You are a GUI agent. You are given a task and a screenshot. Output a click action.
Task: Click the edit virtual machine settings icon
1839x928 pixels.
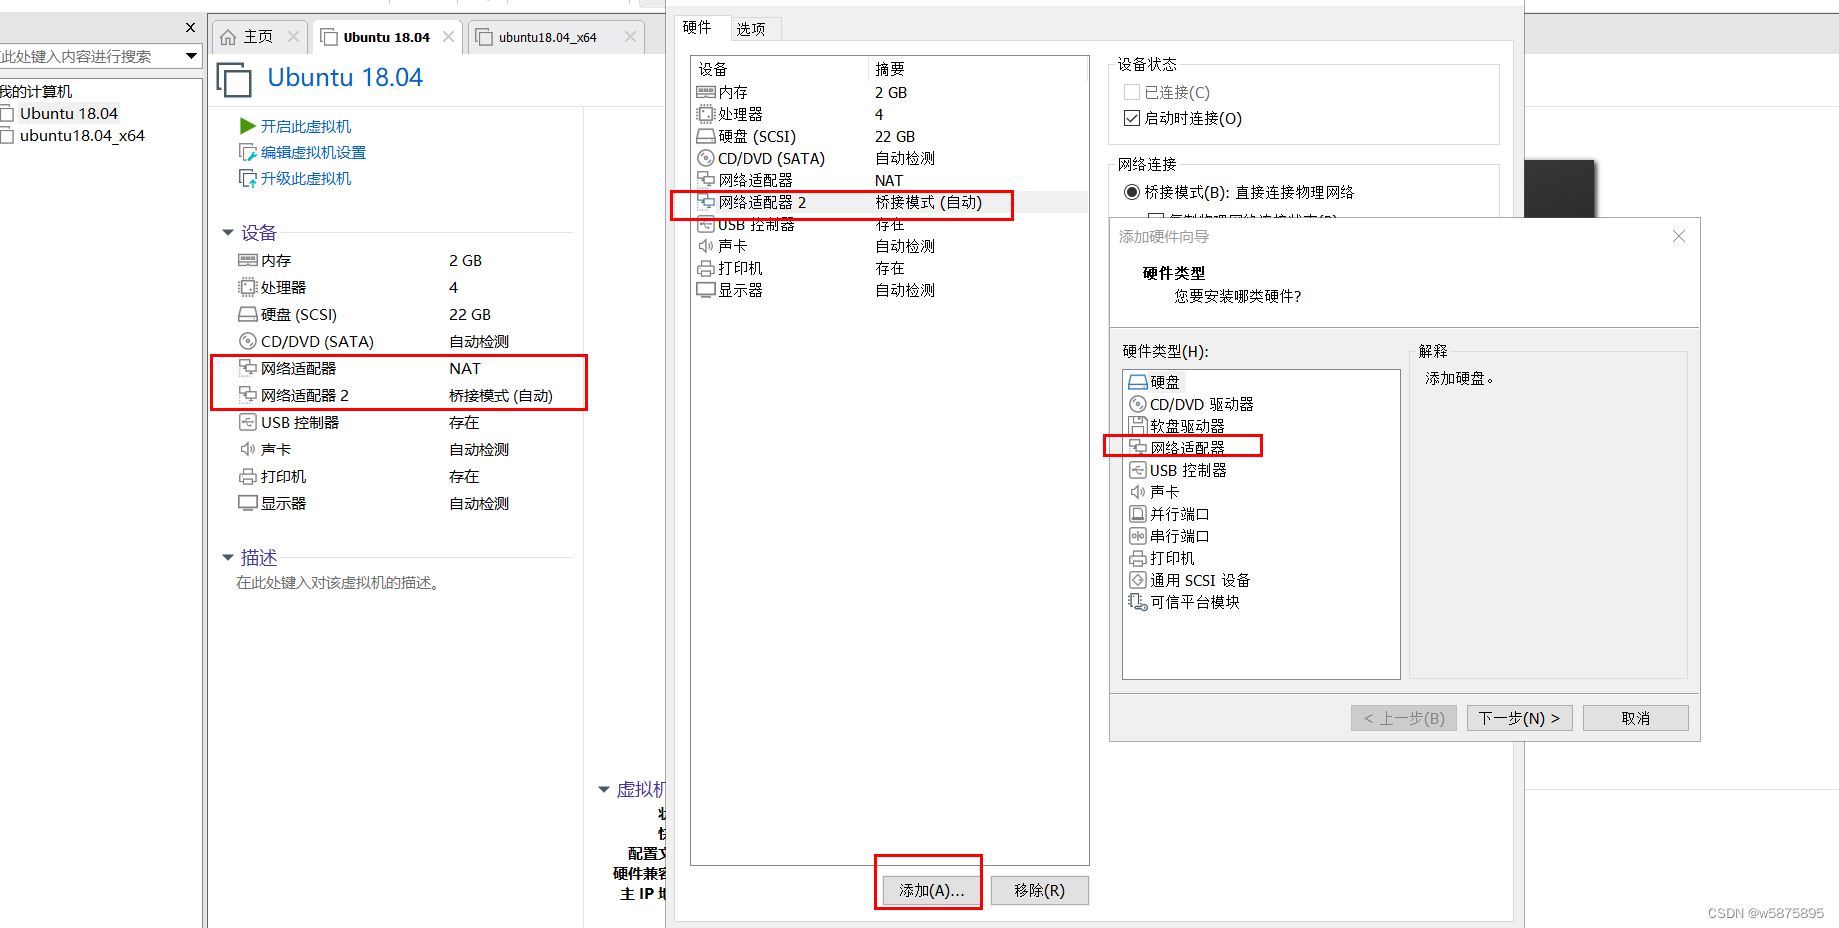(x=248, y=152)
